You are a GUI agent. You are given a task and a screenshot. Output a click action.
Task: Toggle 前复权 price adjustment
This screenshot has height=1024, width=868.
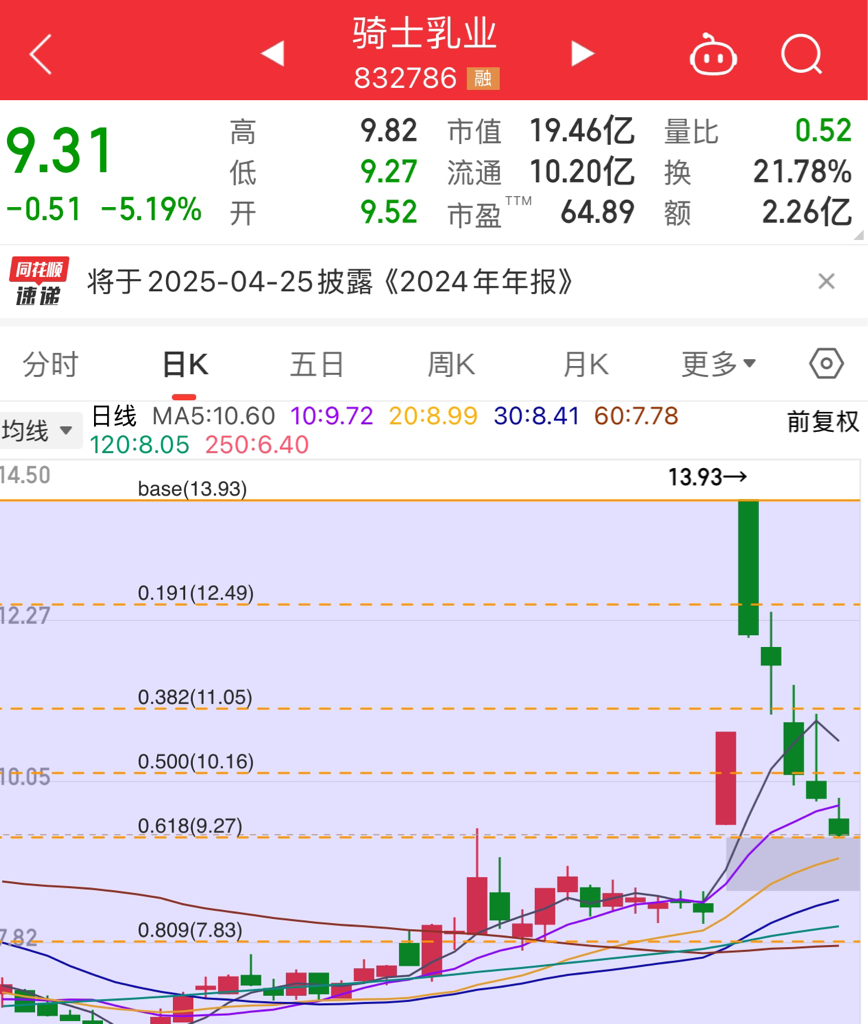[823, 422]
